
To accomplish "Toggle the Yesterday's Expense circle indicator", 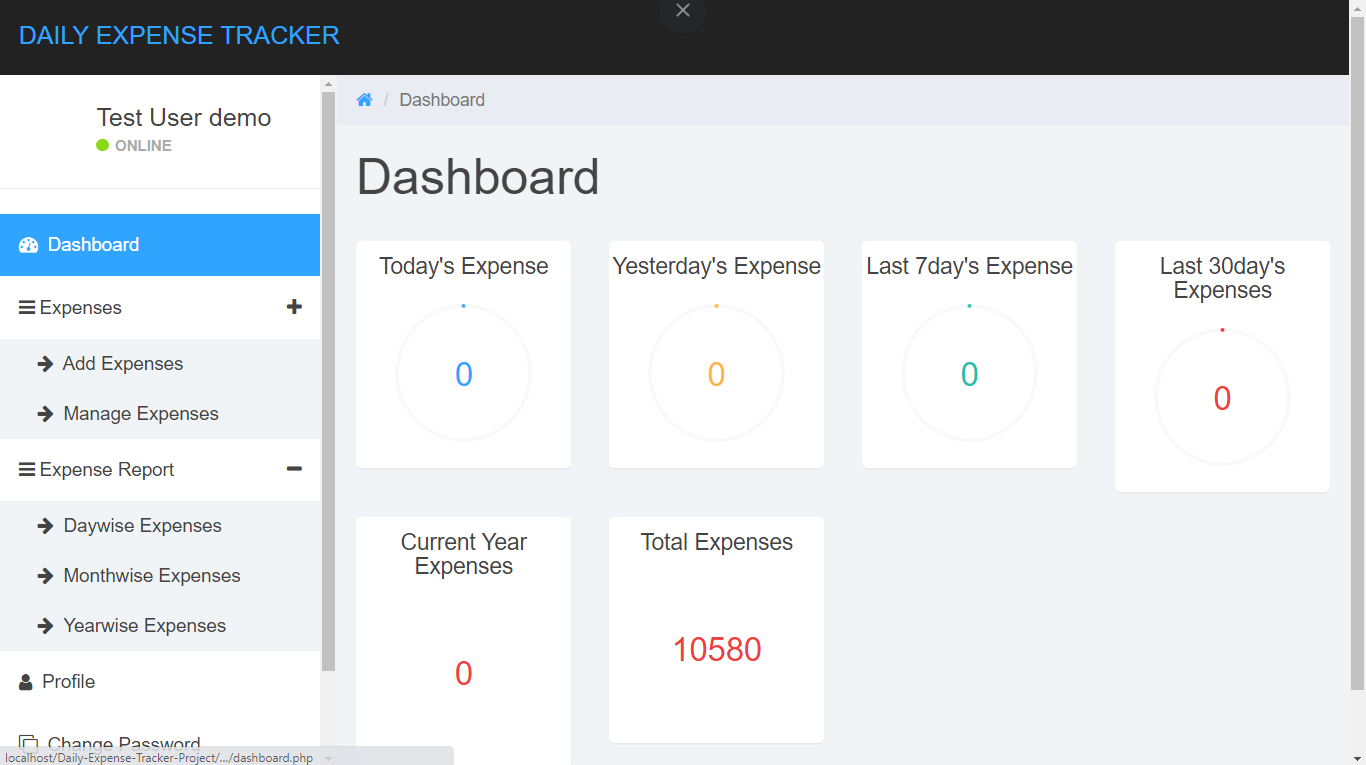I will click(716, 372).
